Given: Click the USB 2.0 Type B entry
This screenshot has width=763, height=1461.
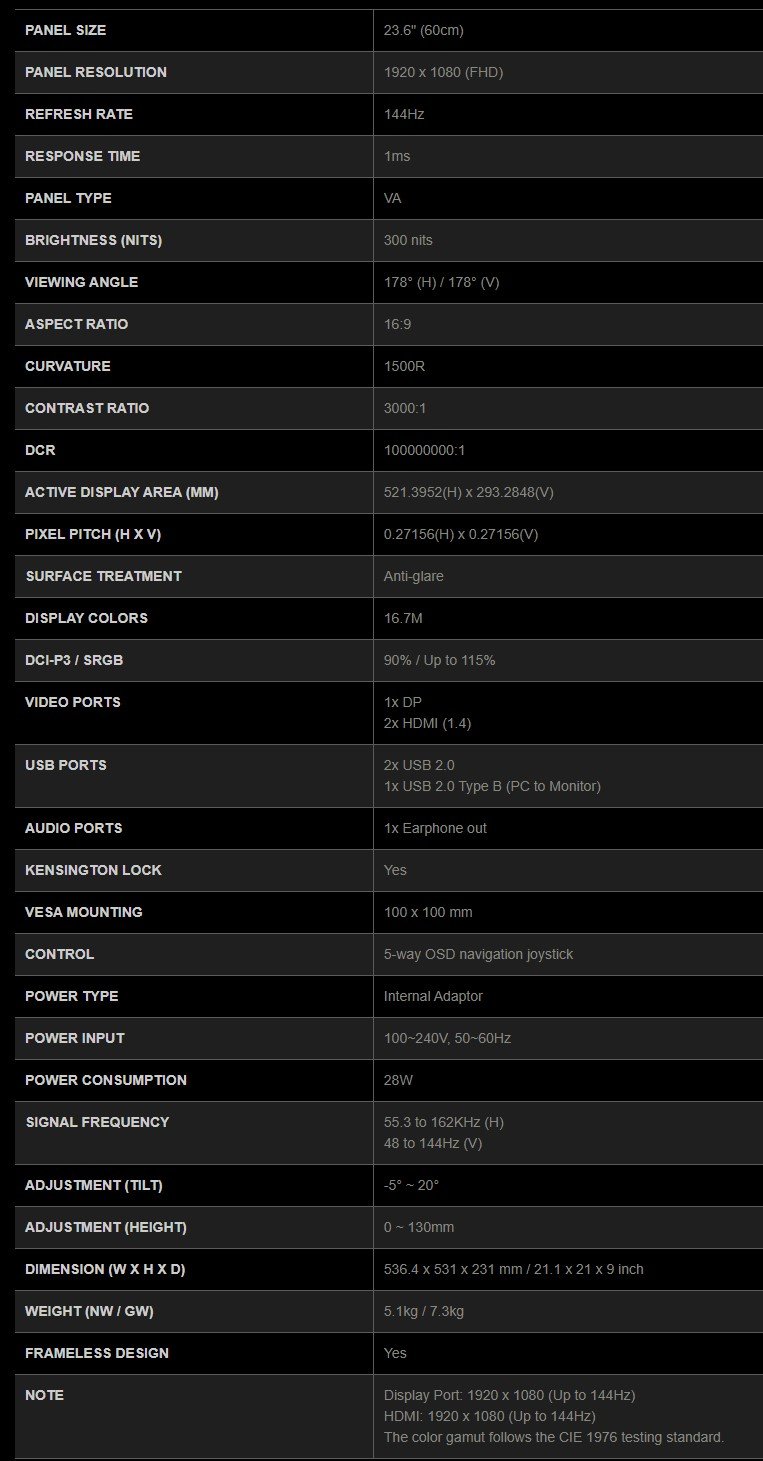Looking at the screenshot, I should point(492,786).
